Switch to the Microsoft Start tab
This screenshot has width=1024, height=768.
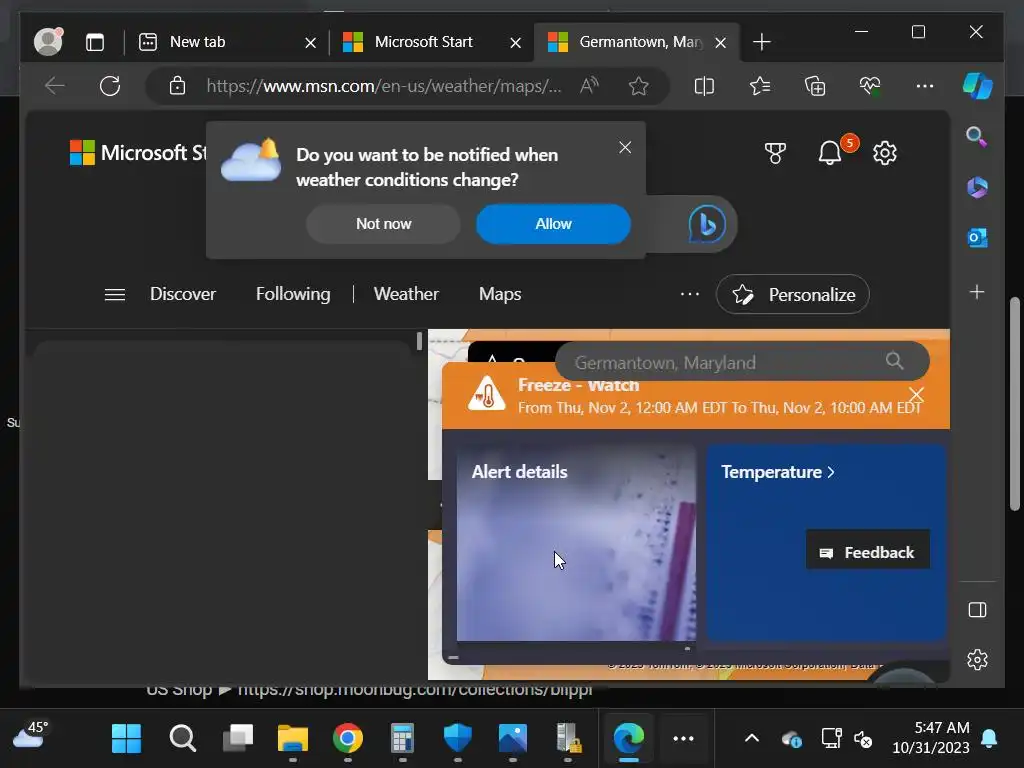(431, 42)
